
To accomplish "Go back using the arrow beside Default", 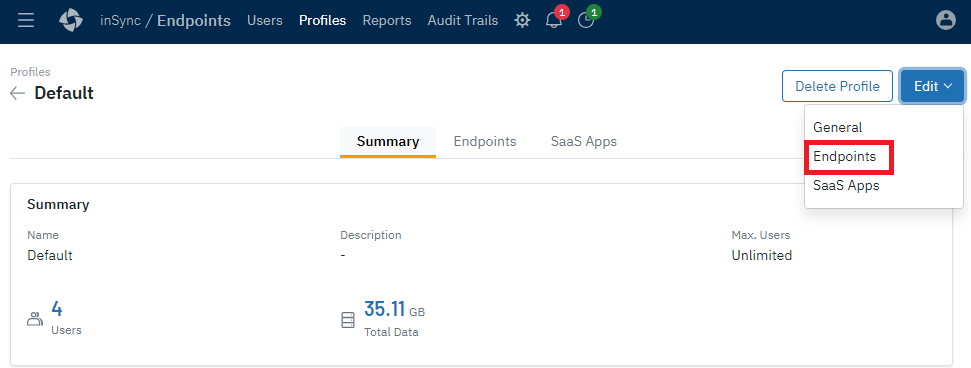I will tap(17, 94).
